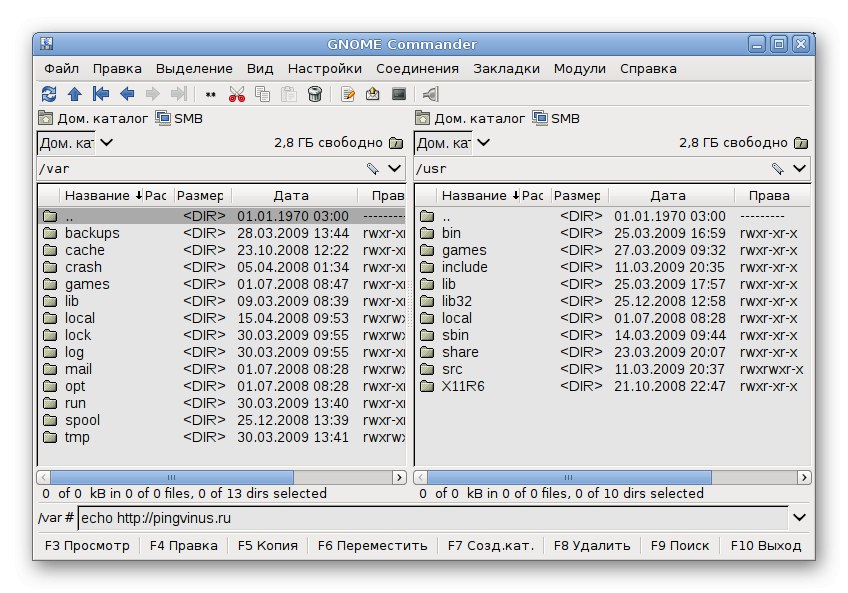Screen dimensions: 848x593
Task: Sort left panel by Дата column header
Action: pyautogui.click(x=292, y=195)
